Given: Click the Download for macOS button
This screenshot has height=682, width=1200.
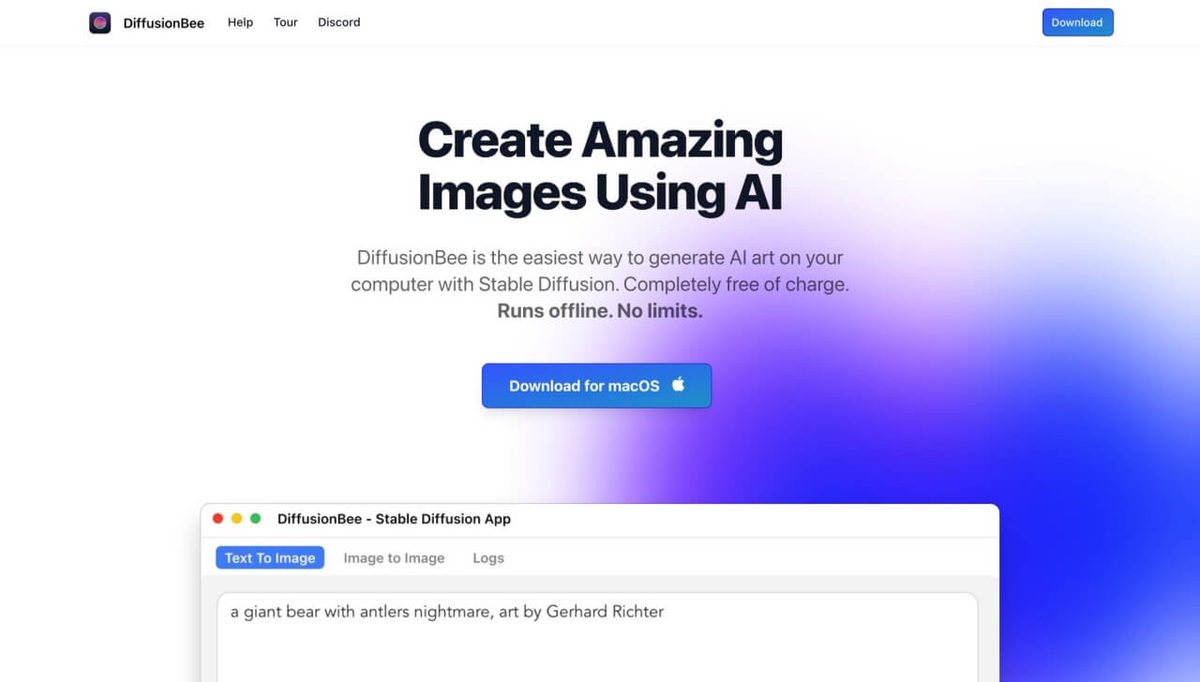Looking at the screenshot, I should tap(597, 385).
